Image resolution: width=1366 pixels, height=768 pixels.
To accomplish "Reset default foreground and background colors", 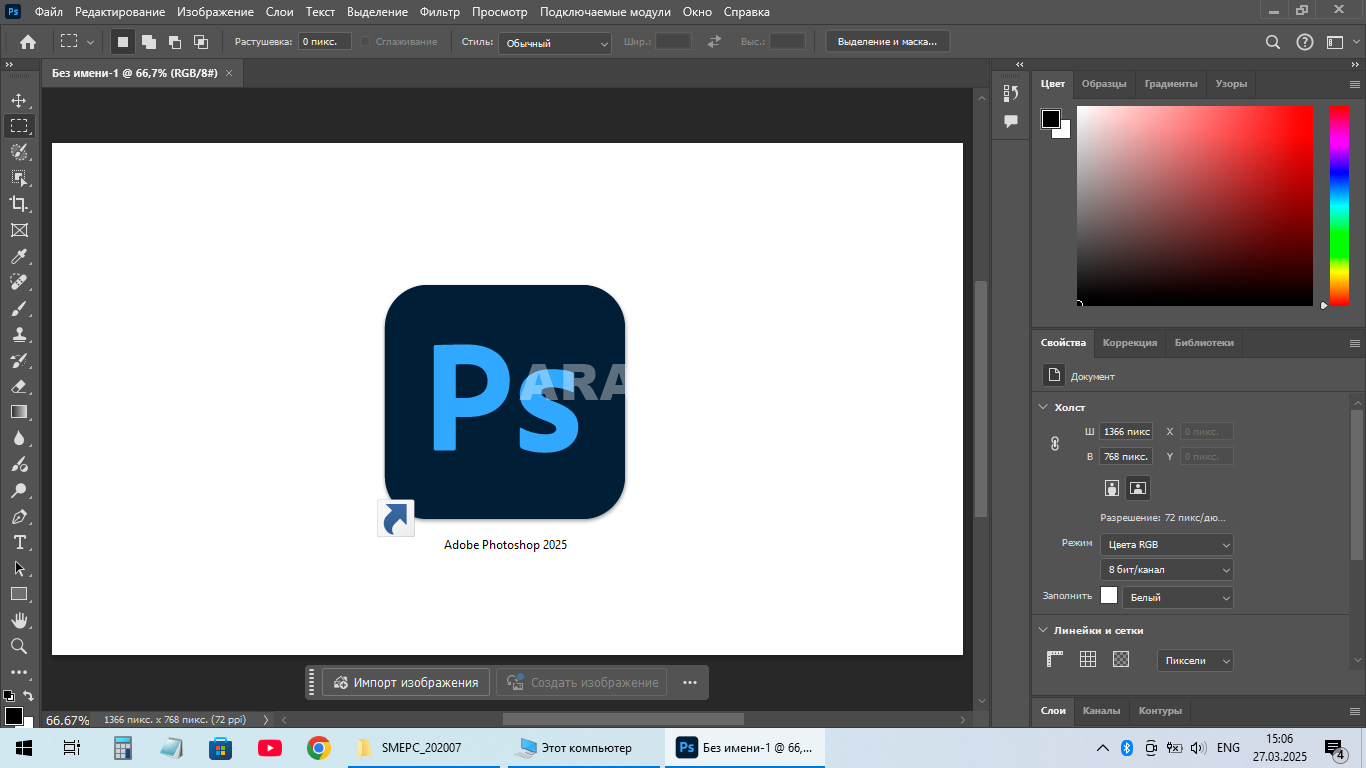I will click(x=8, y=695).
